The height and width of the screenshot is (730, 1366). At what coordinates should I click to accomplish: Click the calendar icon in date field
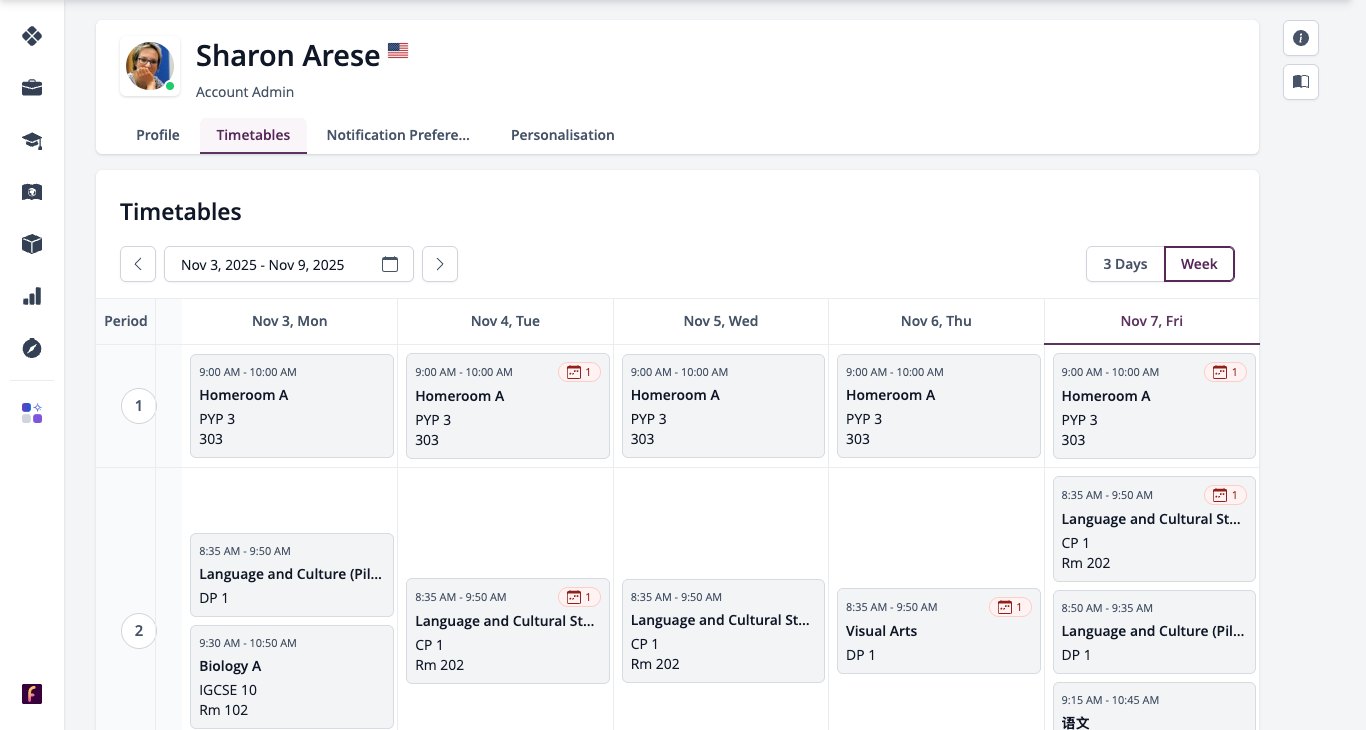tap(390, 264)
